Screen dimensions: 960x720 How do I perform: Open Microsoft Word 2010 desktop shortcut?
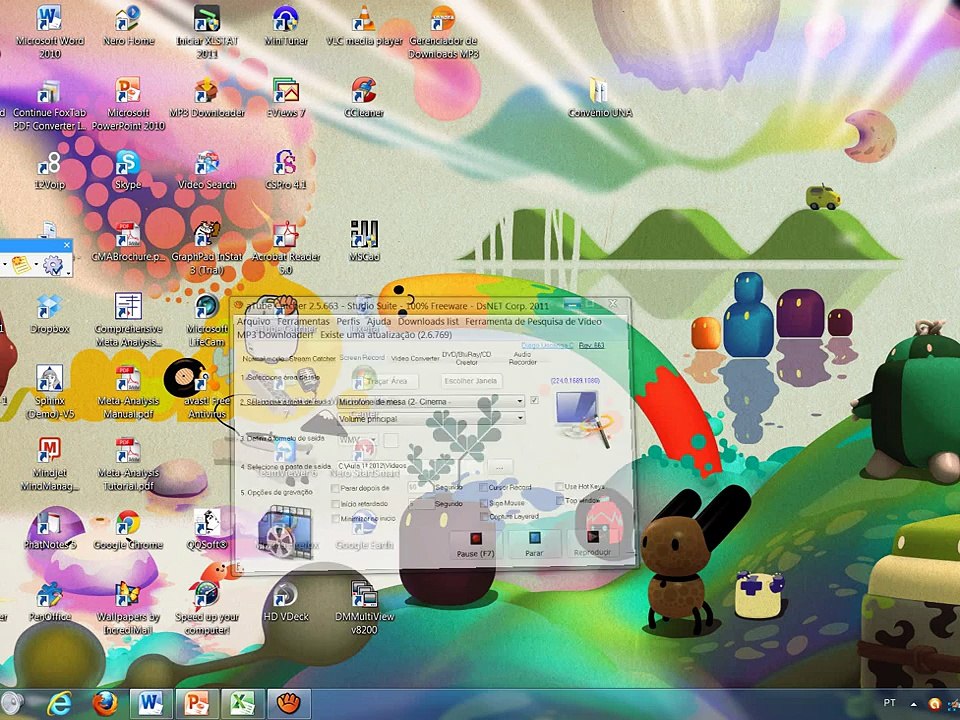(50, 32)
